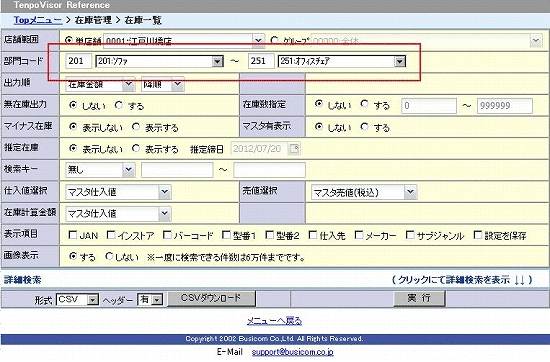Check the メーカー checkbox

click(359, 235)
